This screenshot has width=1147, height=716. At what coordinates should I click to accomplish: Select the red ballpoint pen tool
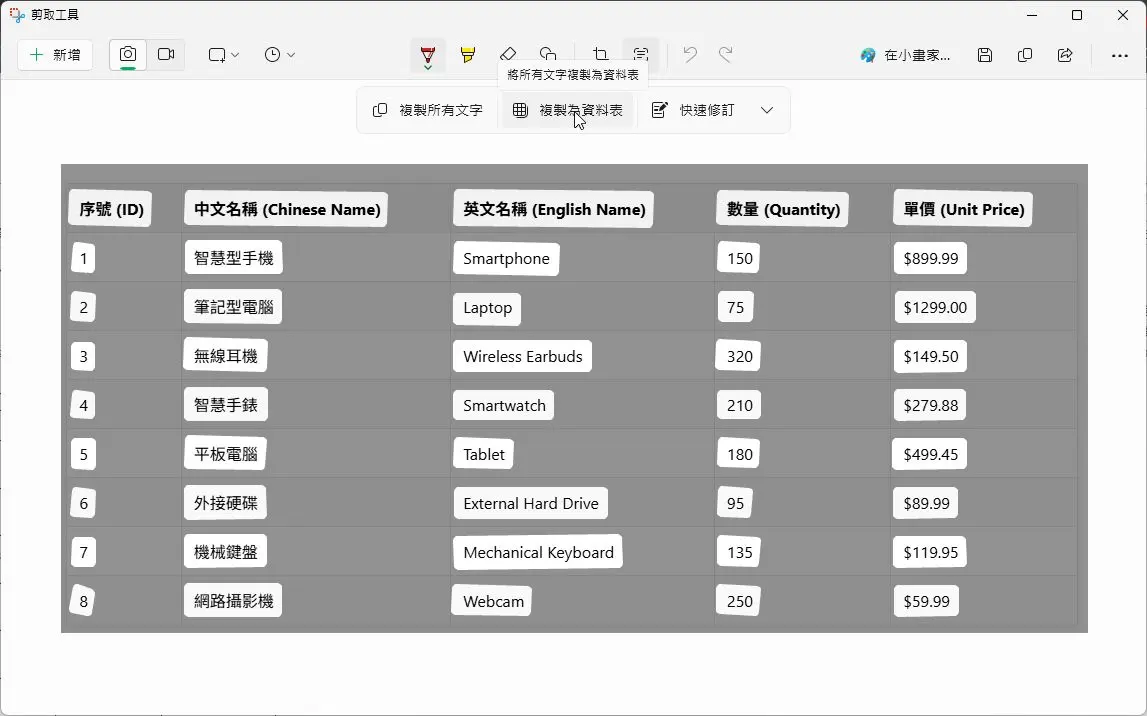pyautogui.click(x=428, y=55)
